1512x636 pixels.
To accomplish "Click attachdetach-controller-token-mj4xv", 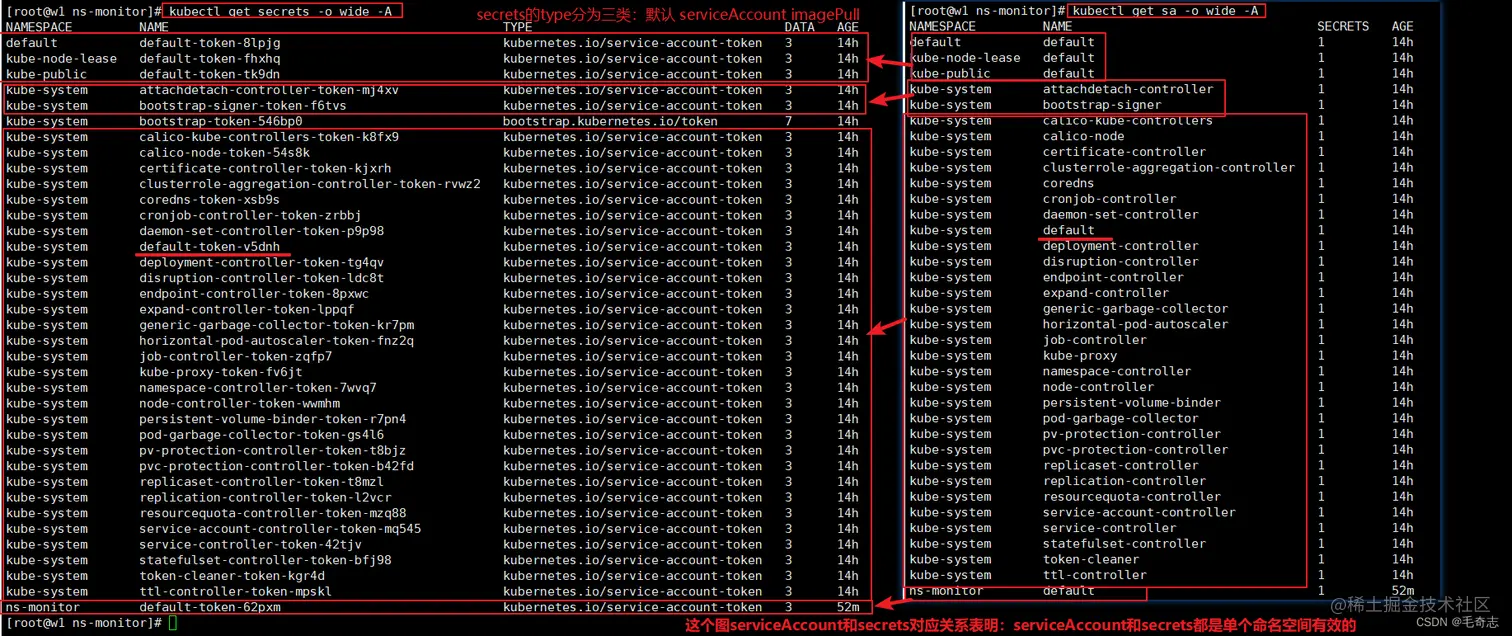I will click(269, 90).
